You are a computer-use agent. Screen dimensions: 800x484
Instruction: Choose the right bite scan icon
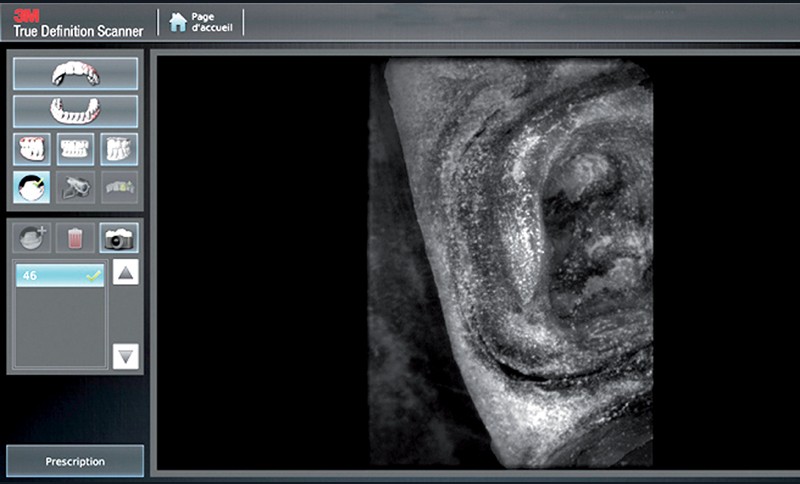click(119, 149)
